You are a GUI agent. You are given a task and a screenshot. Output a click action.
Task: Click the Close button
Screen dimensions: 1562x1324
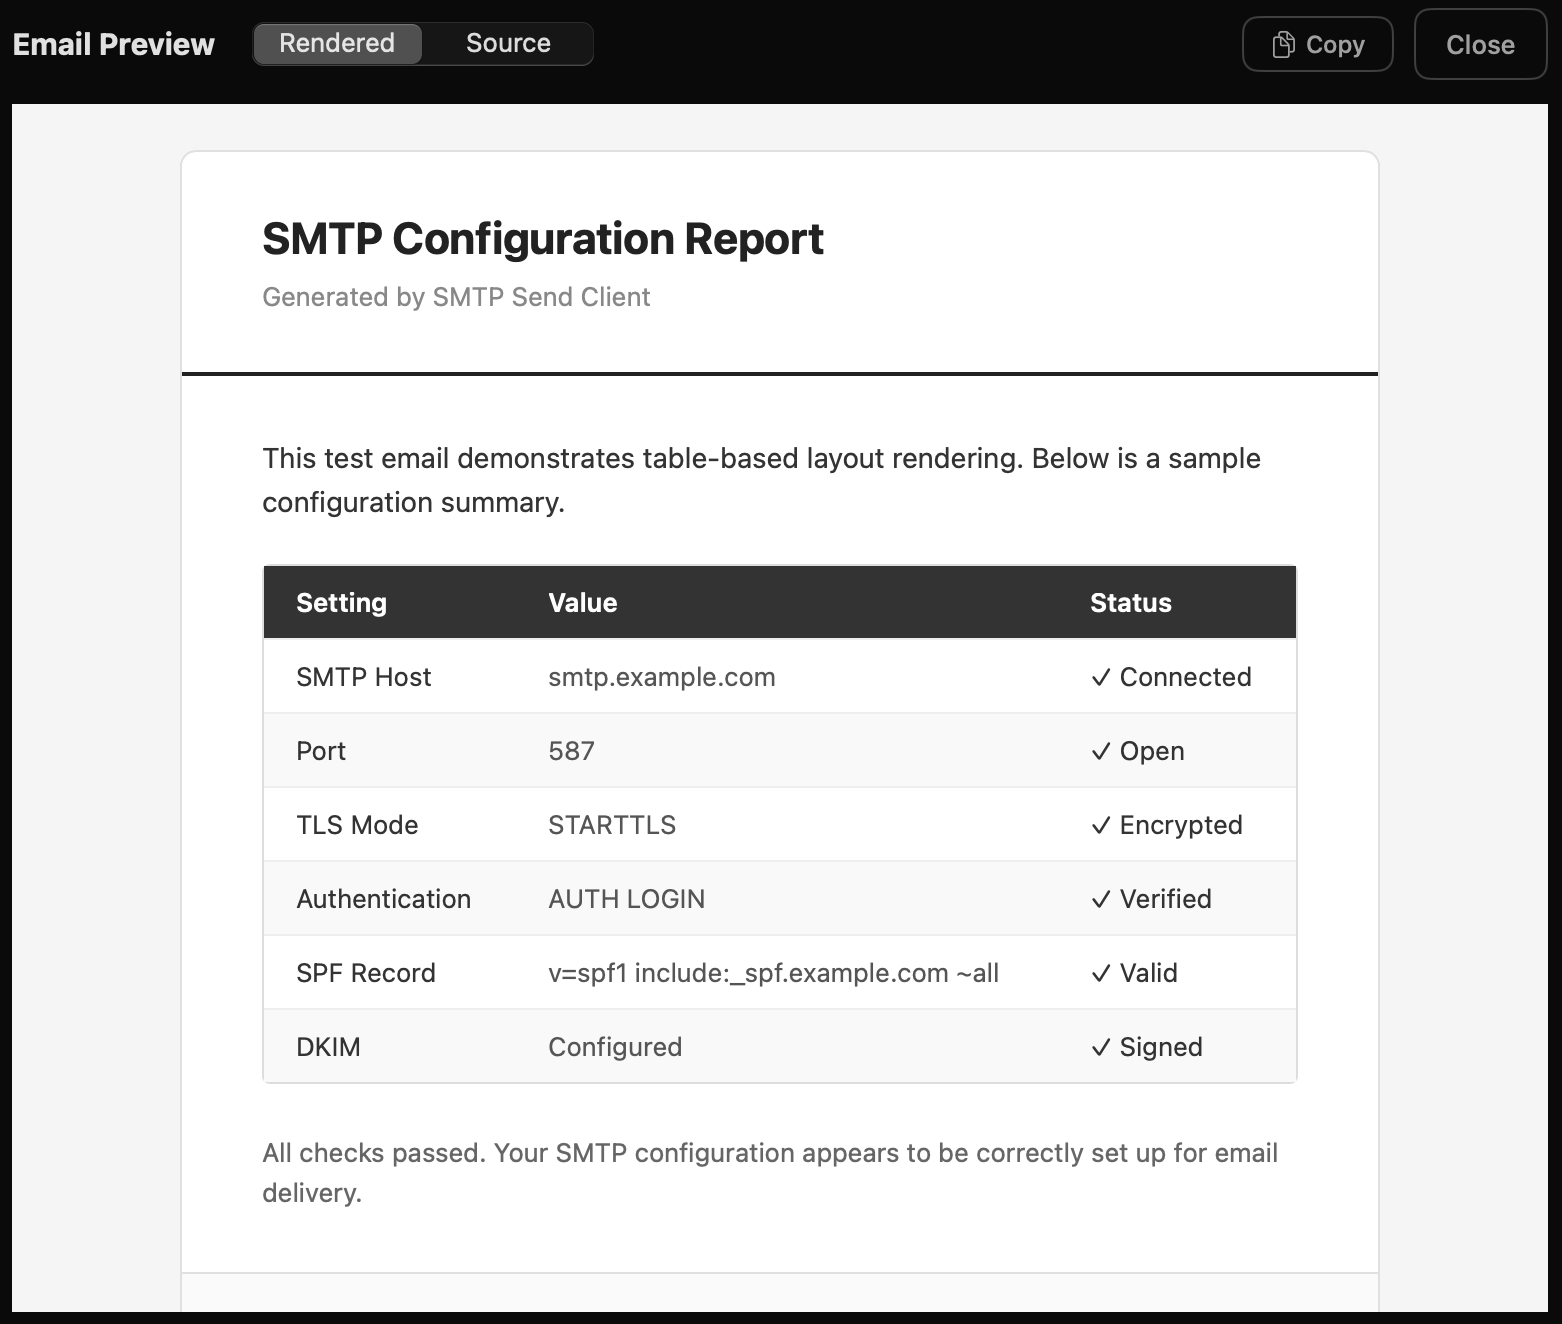1480,44
